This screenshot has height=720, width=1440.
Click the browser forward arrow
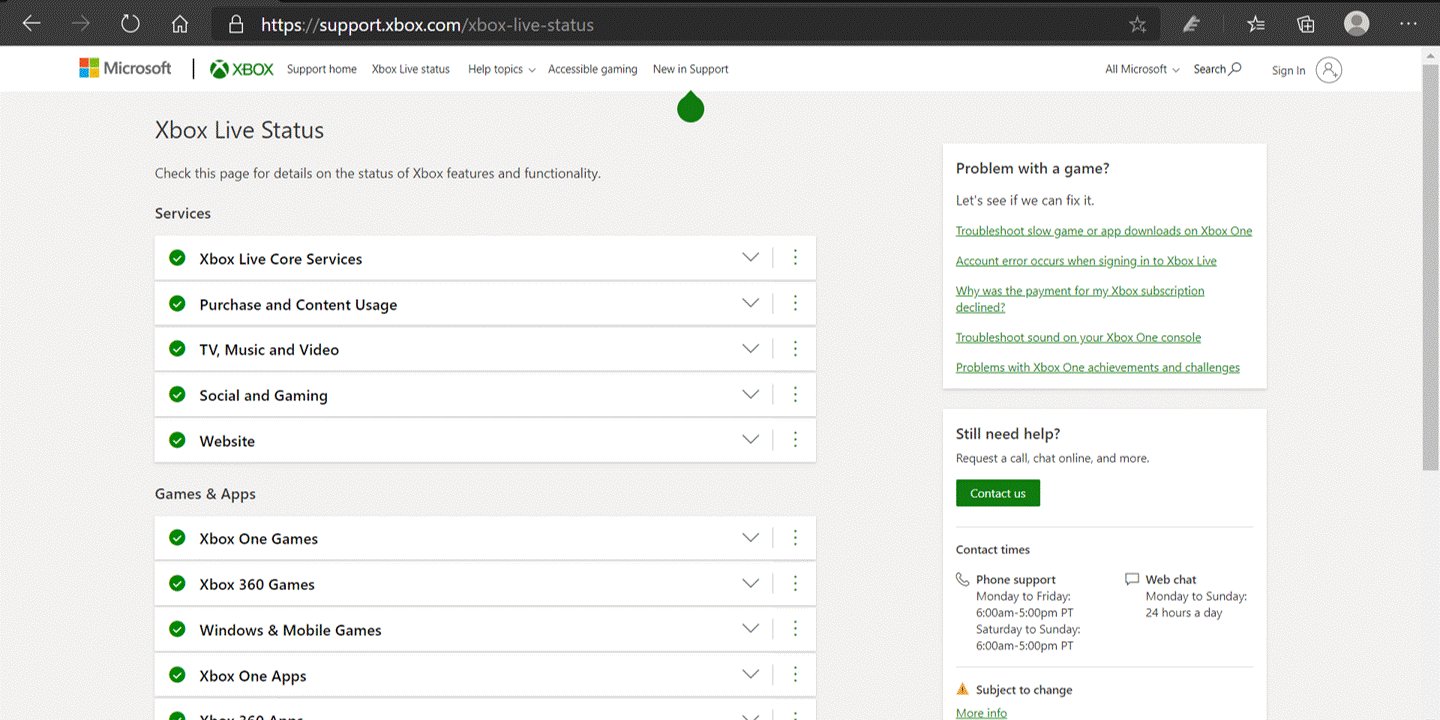pos(81,23)
